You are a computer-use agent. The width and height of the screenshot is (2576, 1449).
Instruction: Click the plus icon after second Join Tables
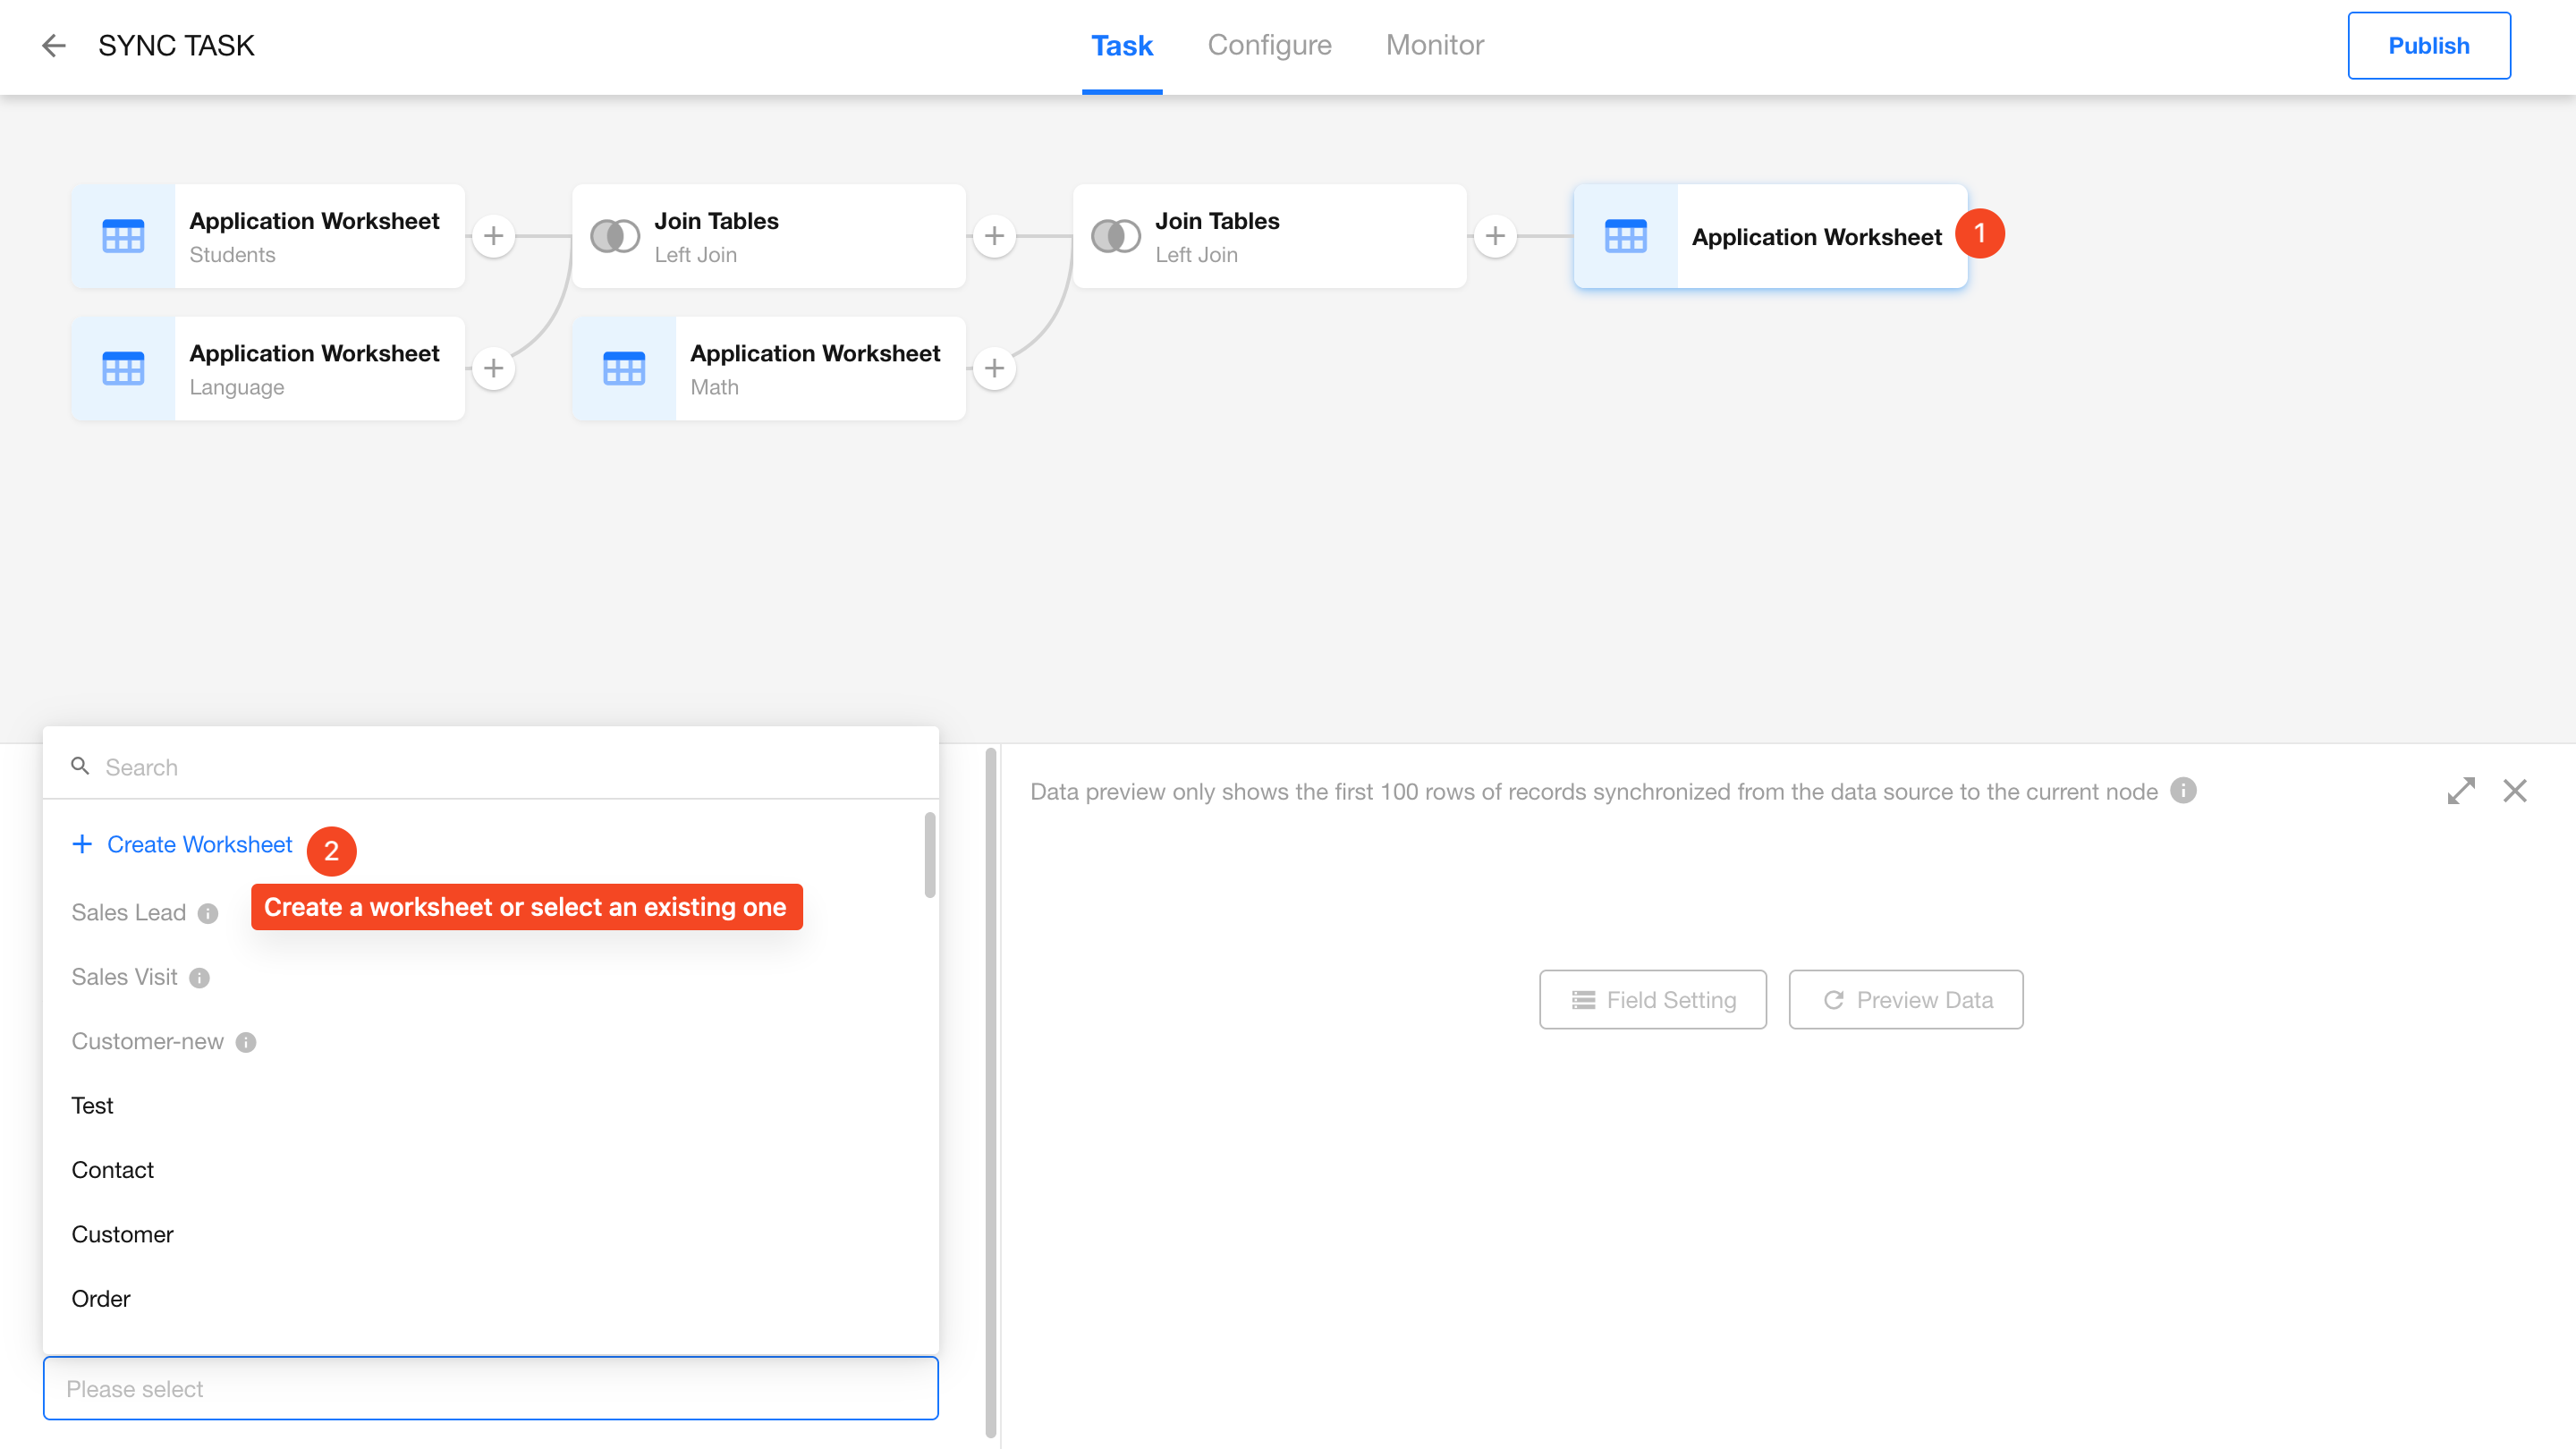pyautogui.click(x=1495, y=236)
